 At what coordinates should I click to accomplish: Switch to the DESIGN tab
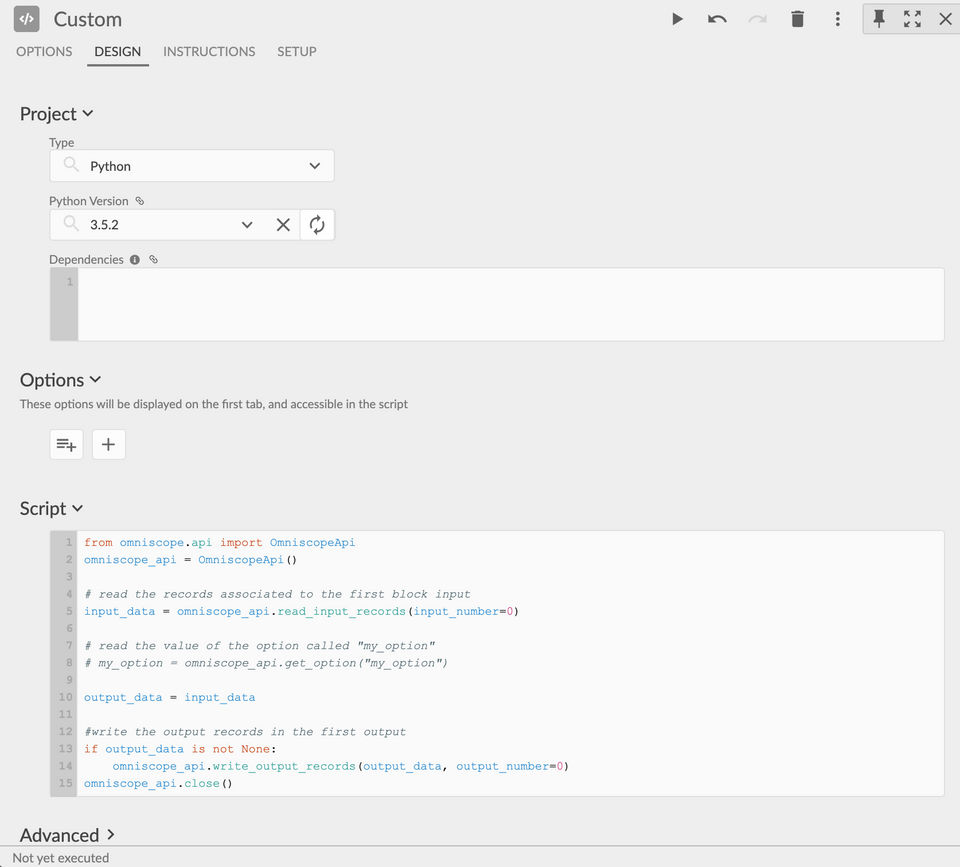coord(118,51)
